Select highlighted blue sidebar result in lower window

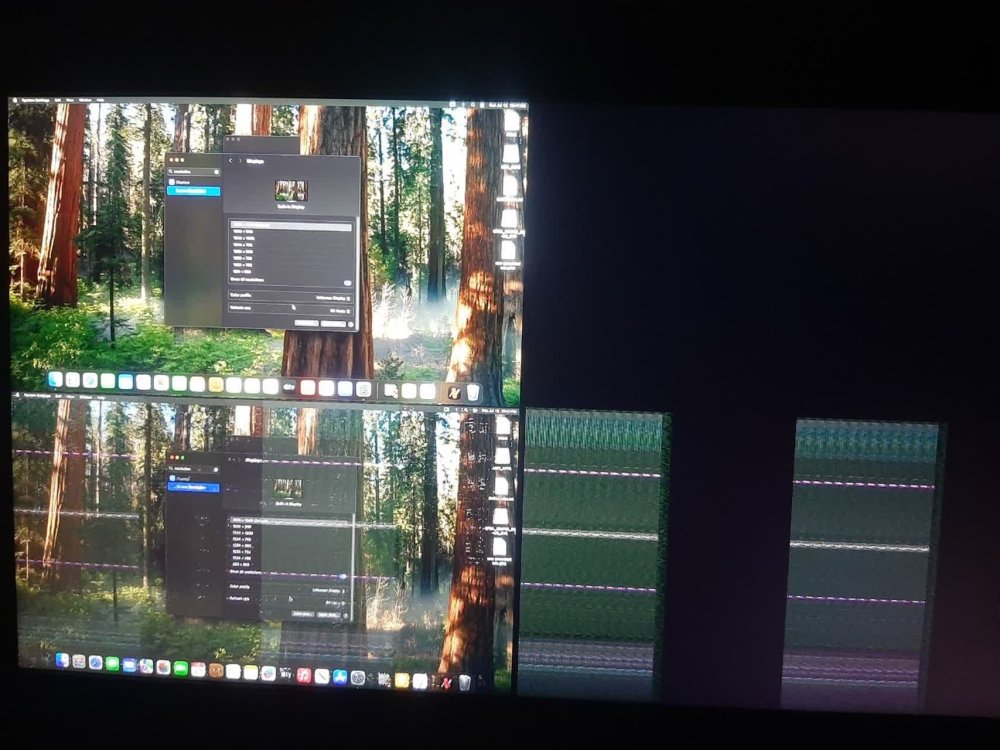tap(193, 487)
